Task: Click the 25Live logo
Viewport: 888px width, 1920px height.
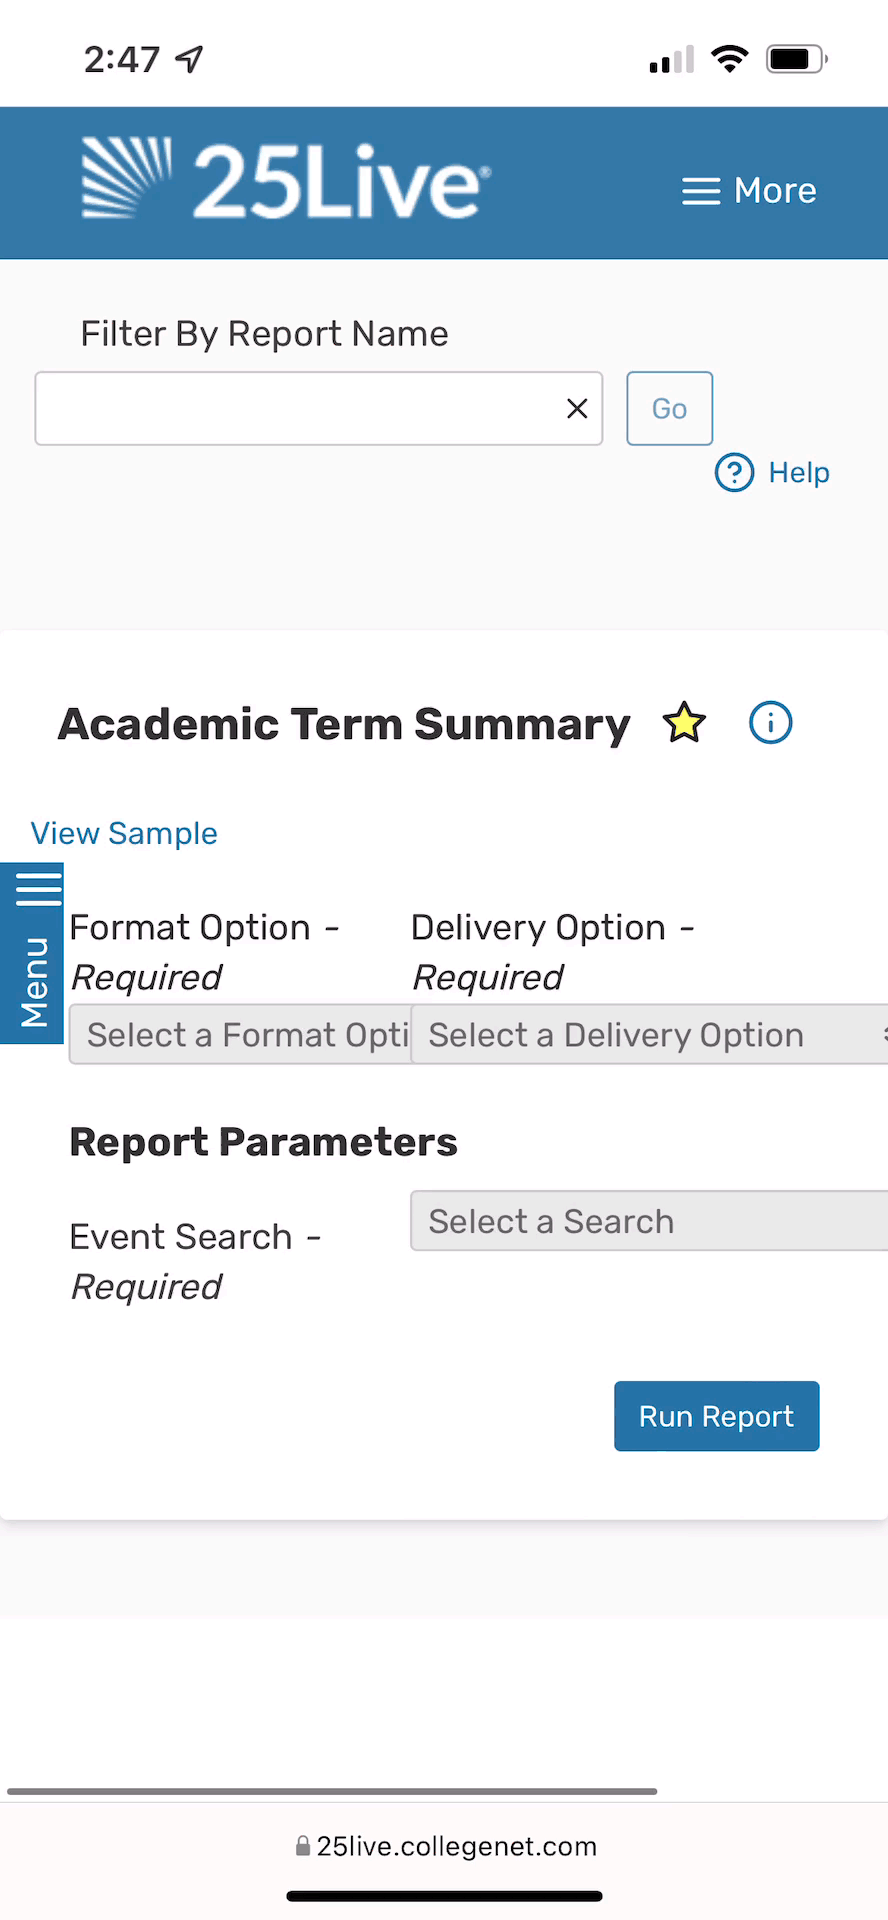Action: 286,180
